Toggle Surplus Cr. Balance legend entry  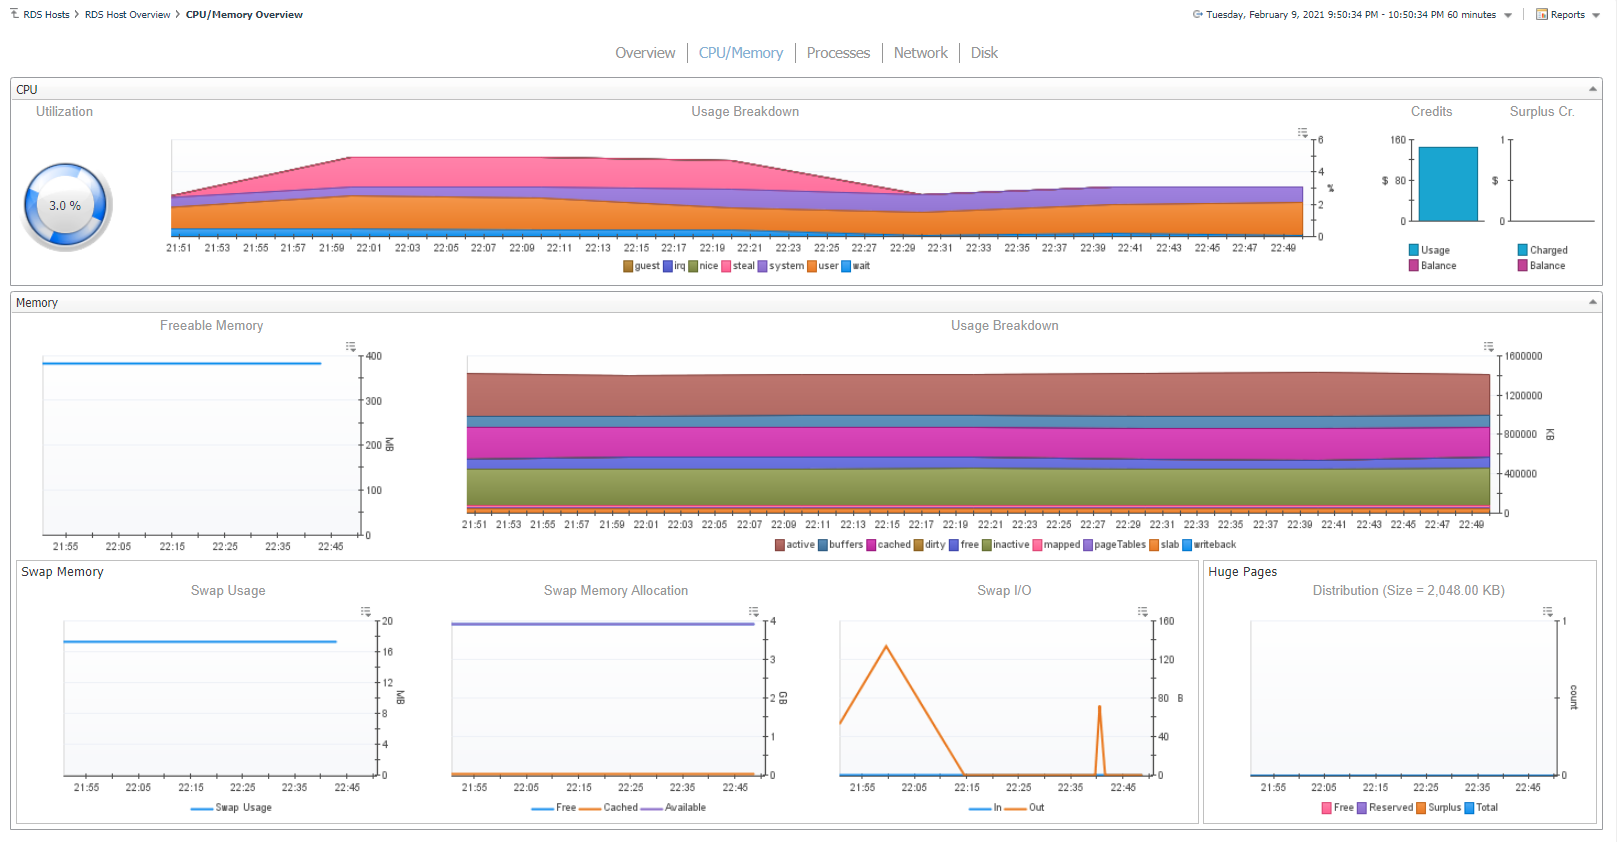[1541, 266]
